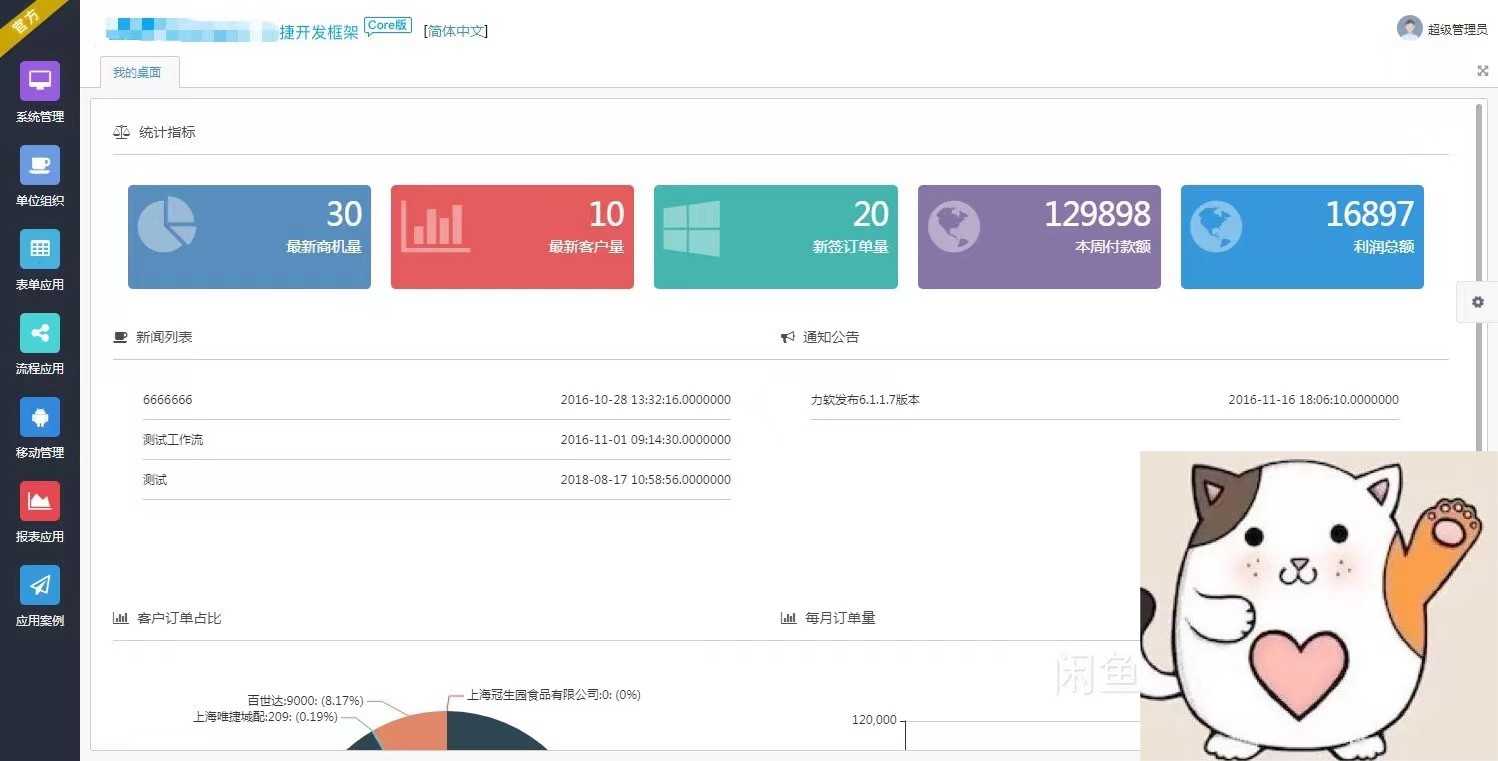The height and width of the screenshot is (761, 1498).
Task: Click pie chart icon in 最新商机量 card
Action: 166,224
